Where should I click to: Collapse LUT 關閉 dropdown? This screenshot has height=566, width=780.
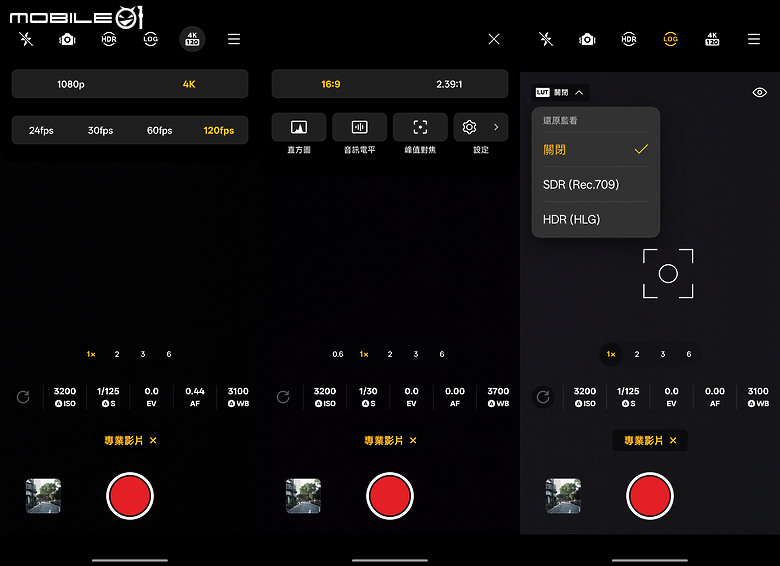pyautogui.click(x=560, y=93)
